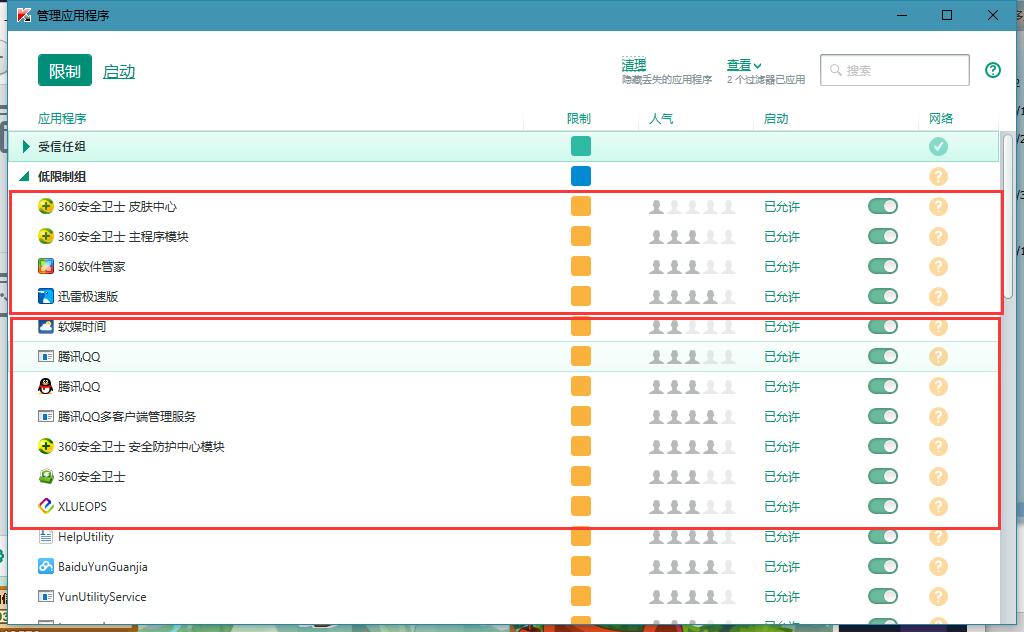
Task: Click 已允许 in the 软媒时间 row
Action: coord(782,326)
